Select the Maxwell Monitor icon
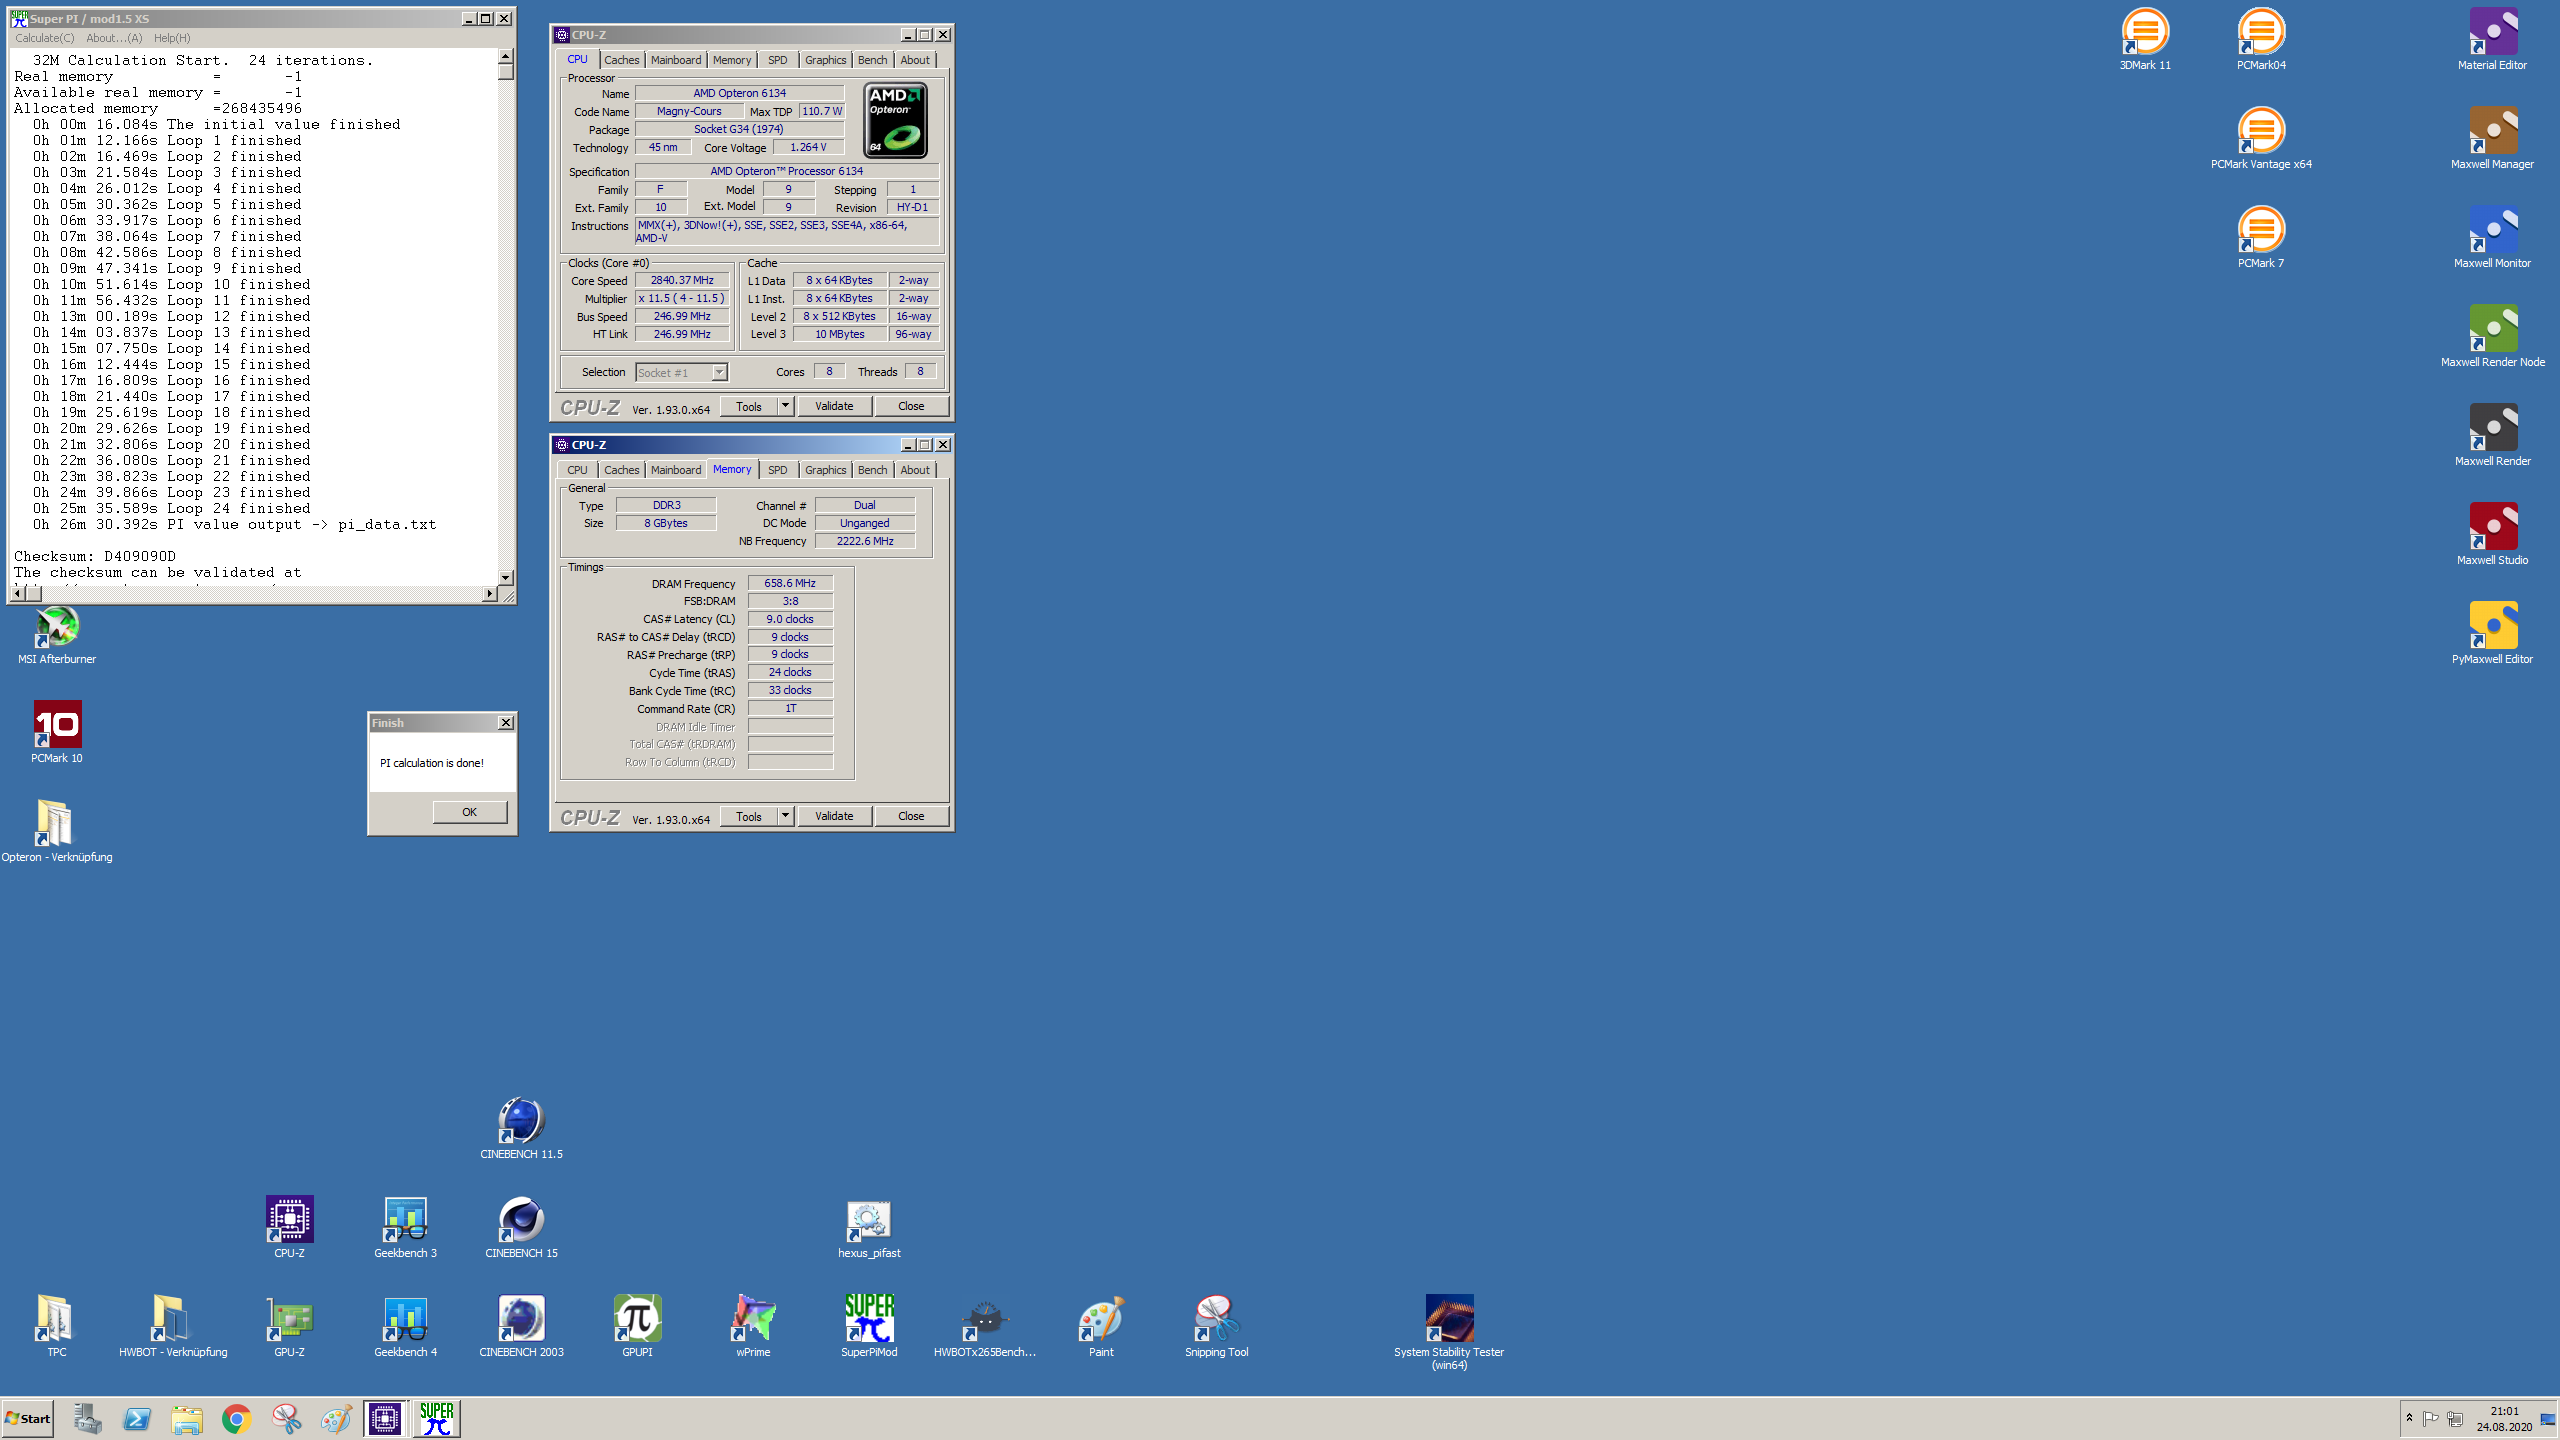This screenshot has height=1440, width=2560. (x=2492, y=238)
